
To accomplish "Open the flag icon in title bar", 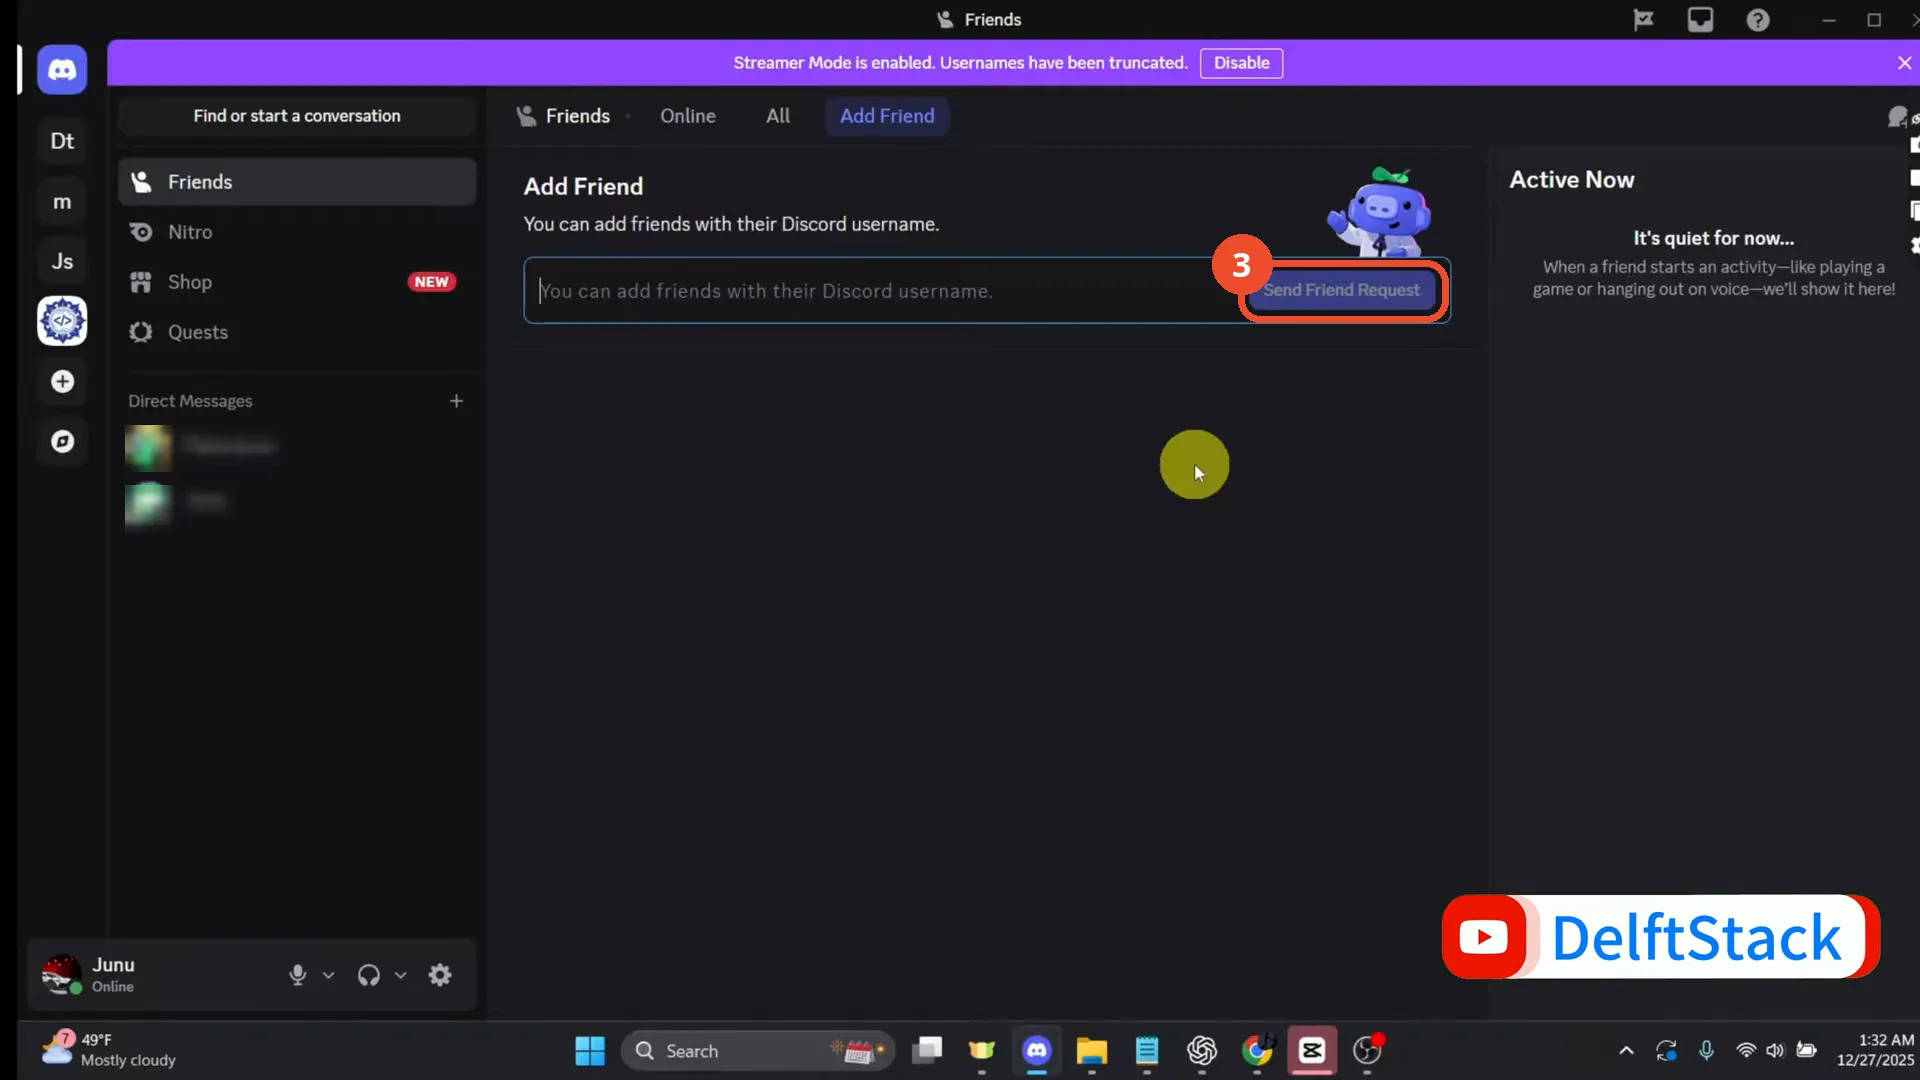I will pyautogui.click(x=1643, y=20).
